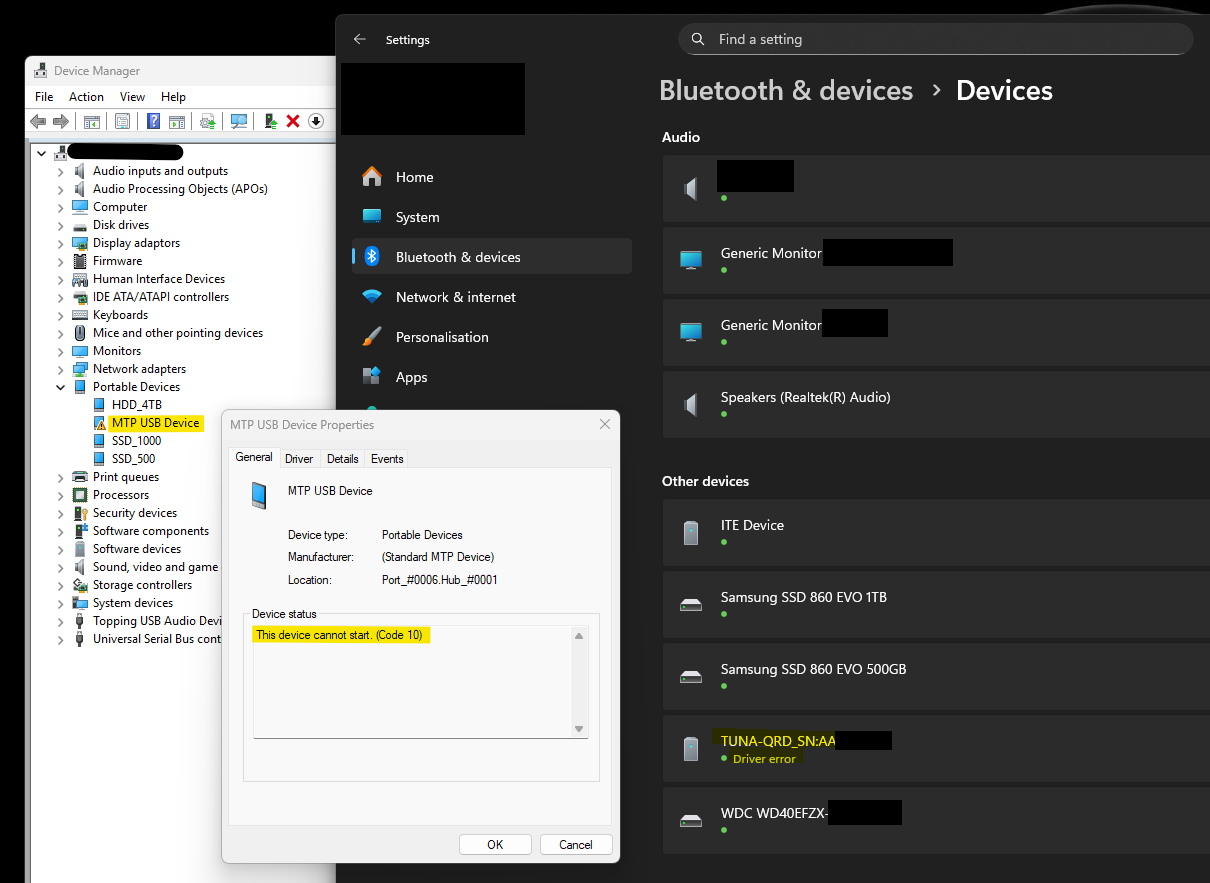Open the Events tab
The height and width of the screenshot is (883, 1210).
[x=387, y=459]
